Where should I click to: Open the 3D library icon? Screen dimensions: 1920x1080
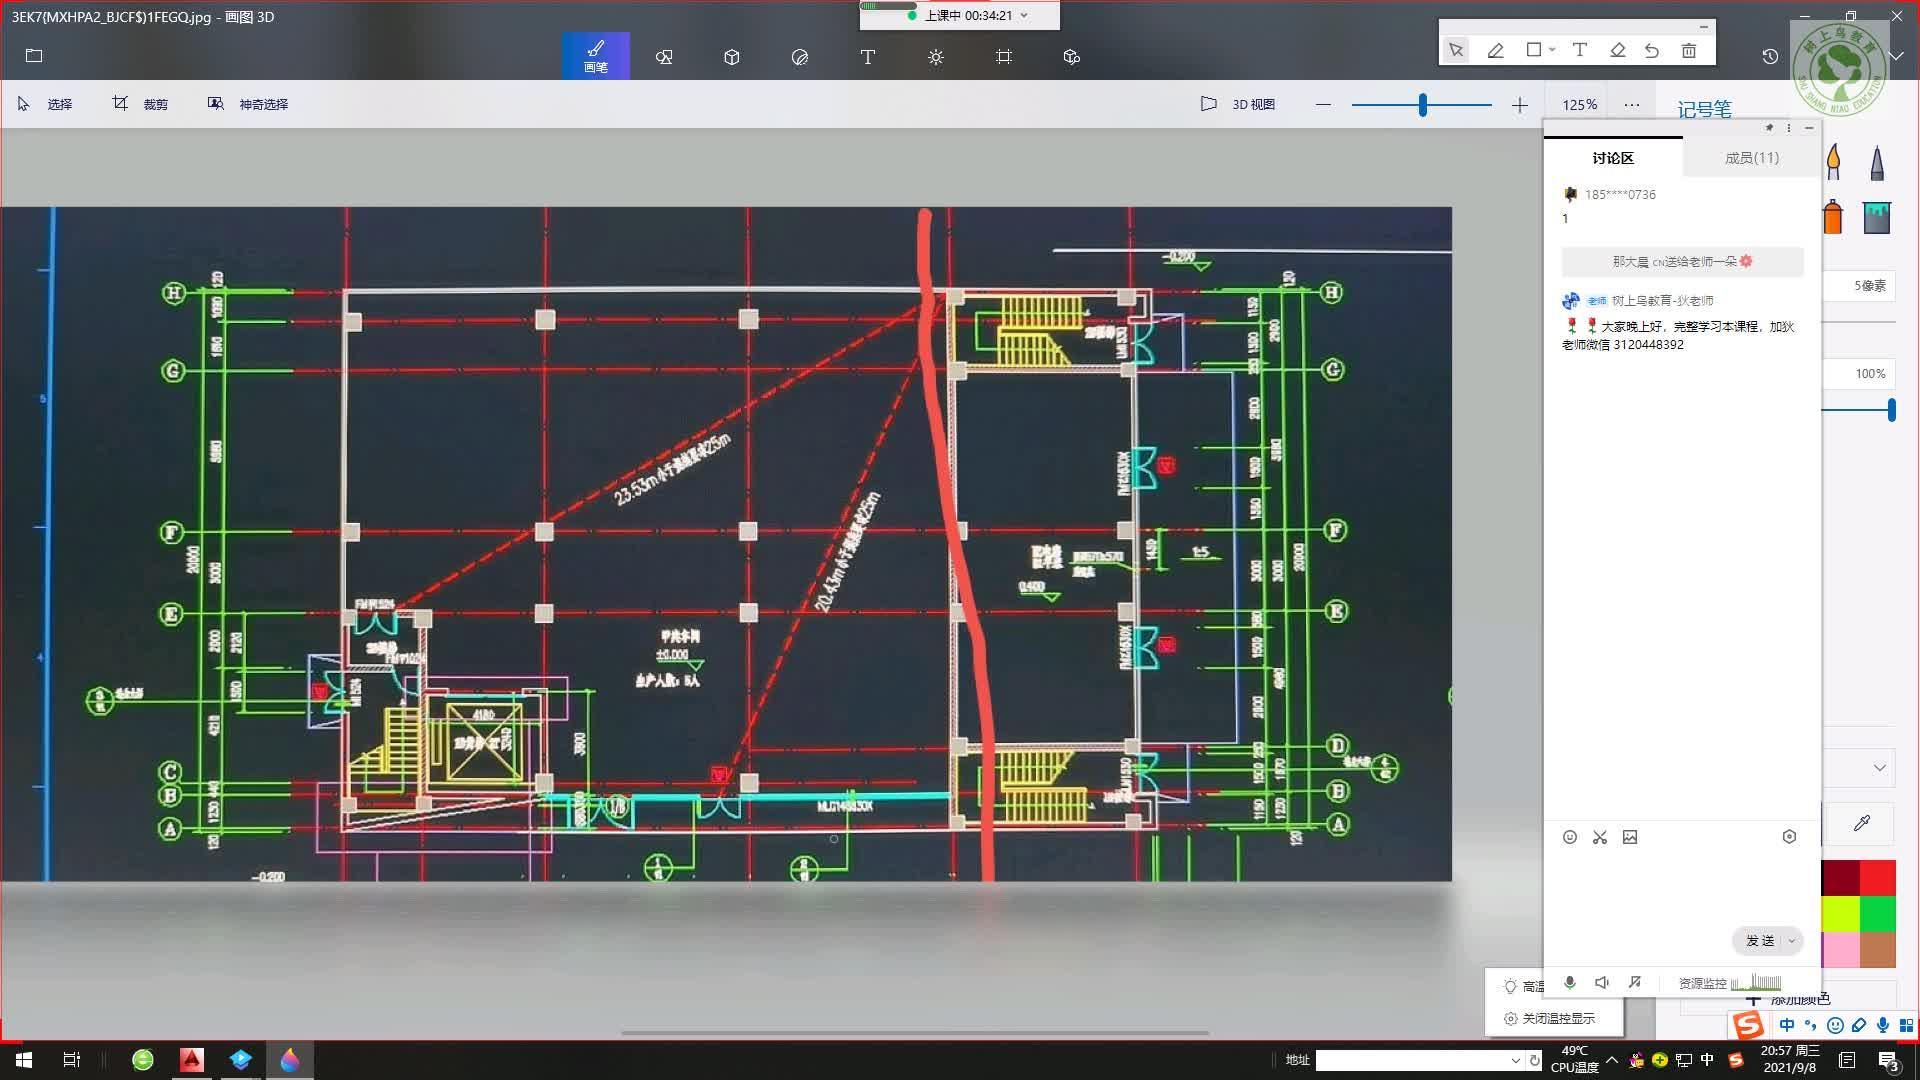(1072, 57)
